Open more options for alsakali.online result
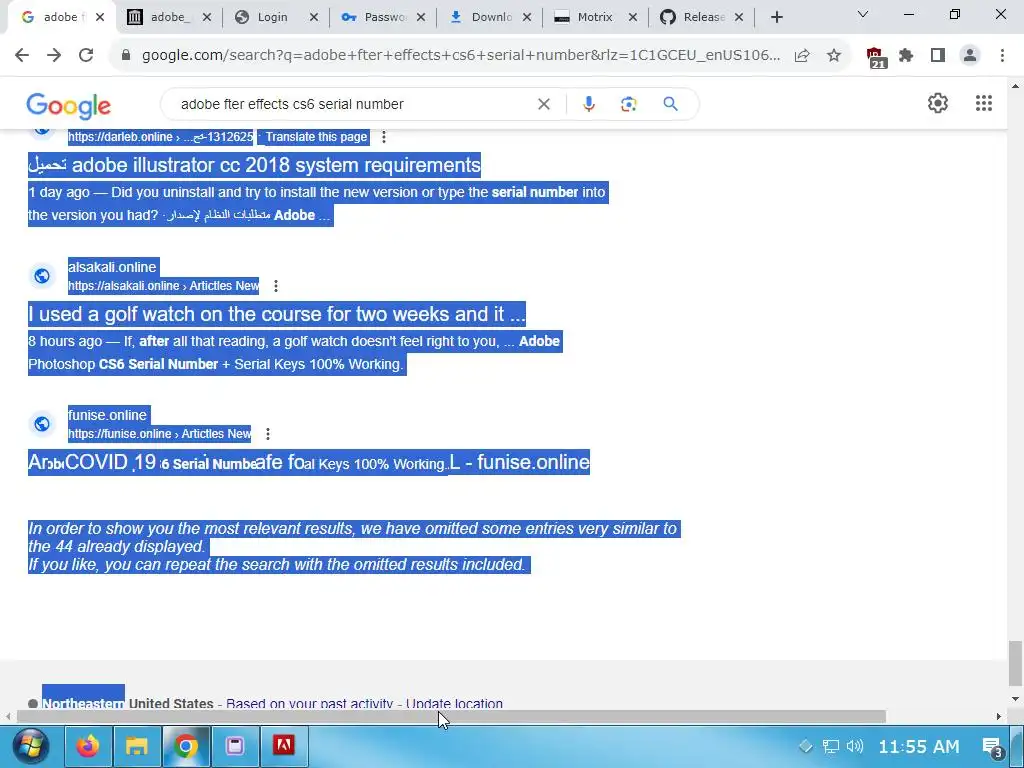 (x=276, y=286)
